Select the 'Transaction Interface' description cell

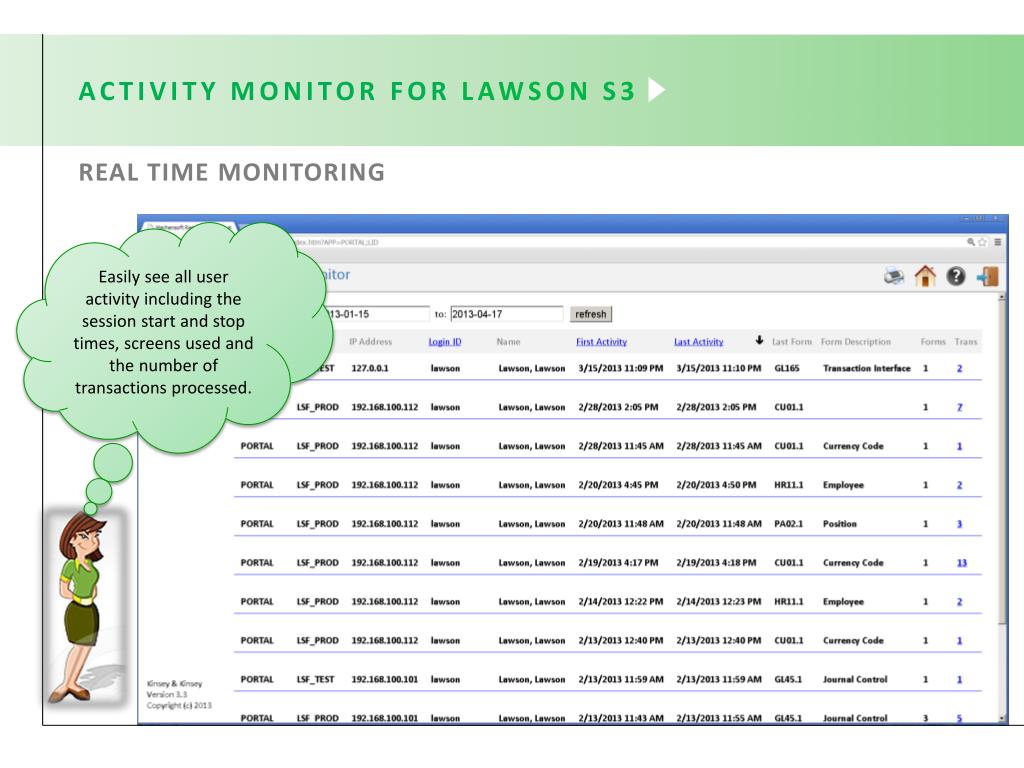coord(867,368)
